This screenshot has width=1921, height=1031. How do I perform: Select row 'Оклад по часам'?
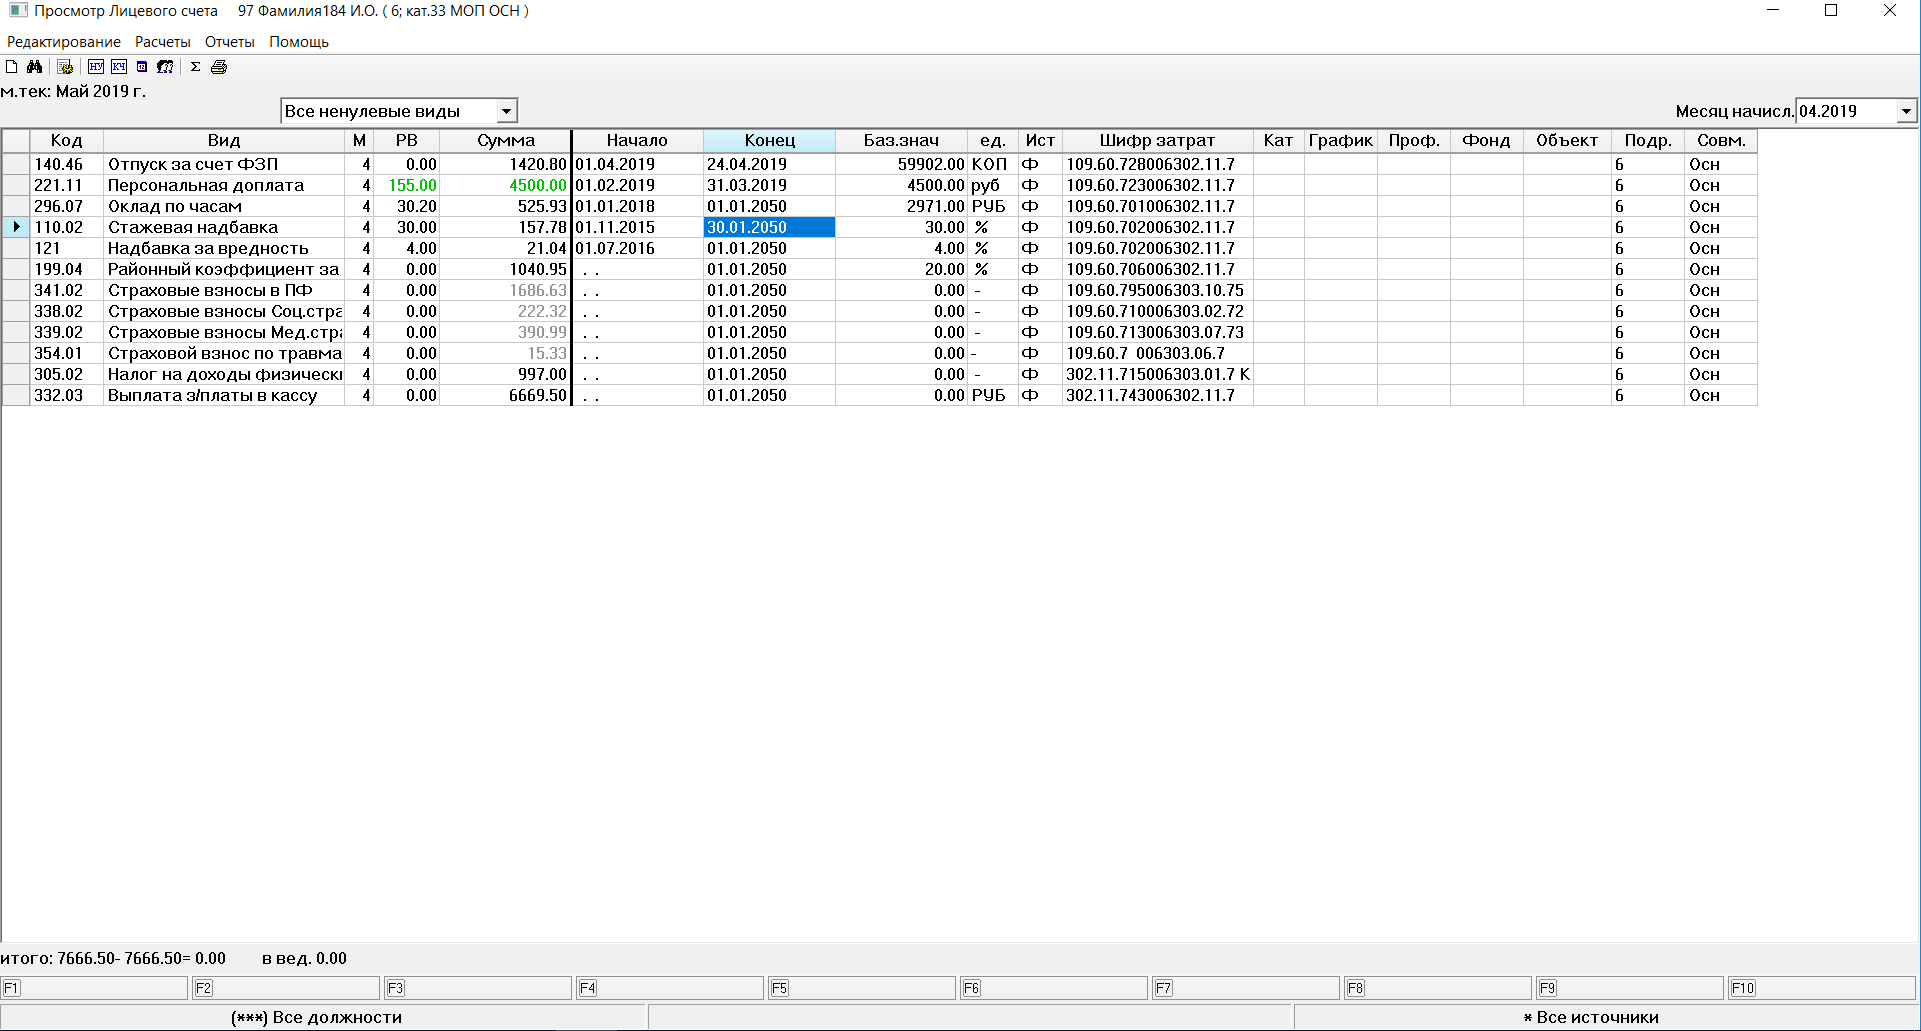pos(879,206)
